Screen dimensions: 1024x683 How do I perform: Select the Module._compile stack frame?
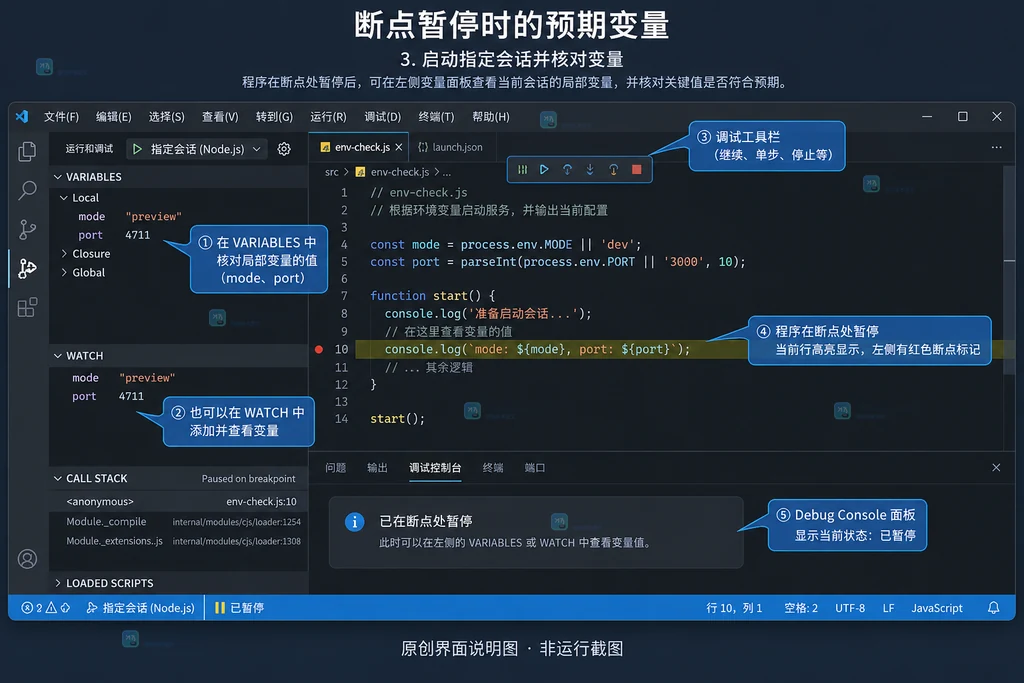click(x=178, y=522)
